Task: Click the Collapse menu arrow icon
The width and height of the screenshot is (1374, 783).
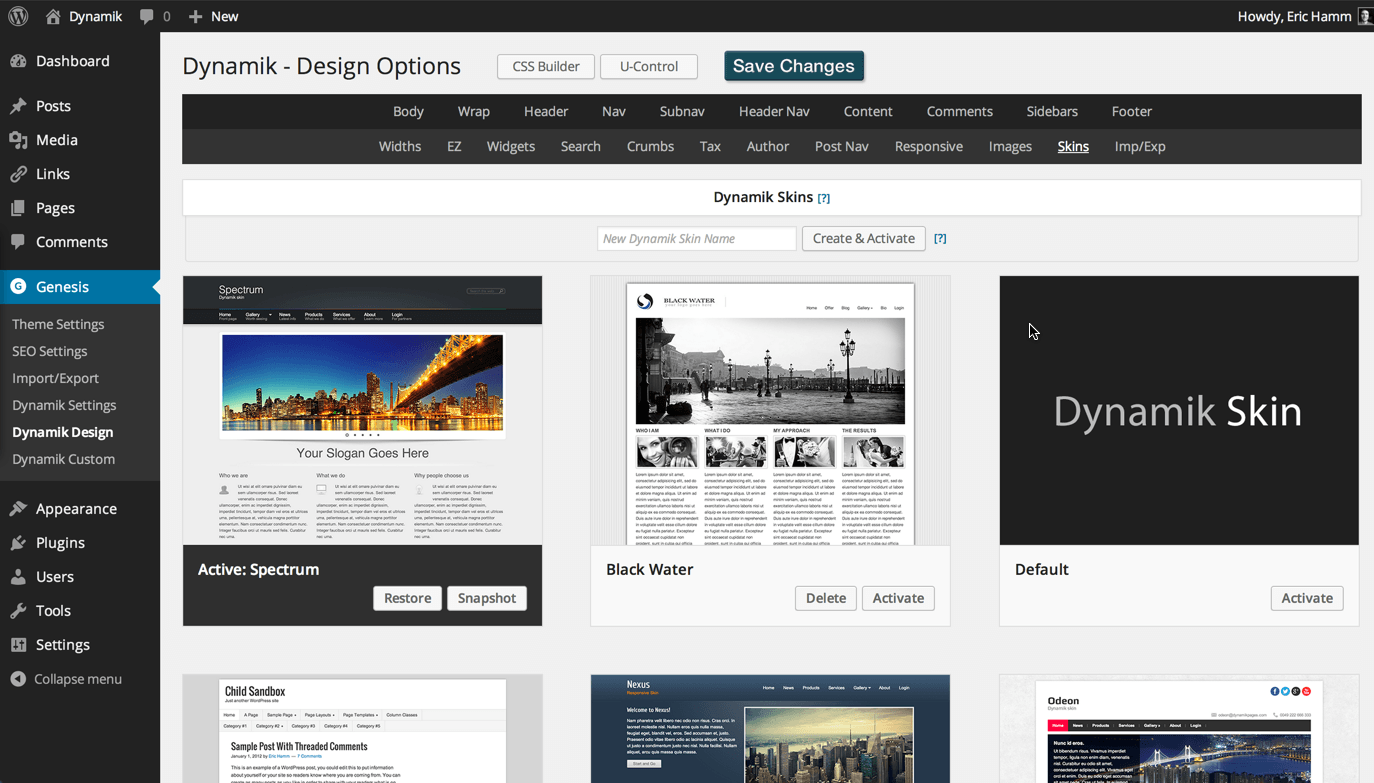Action: pos(18,679)
